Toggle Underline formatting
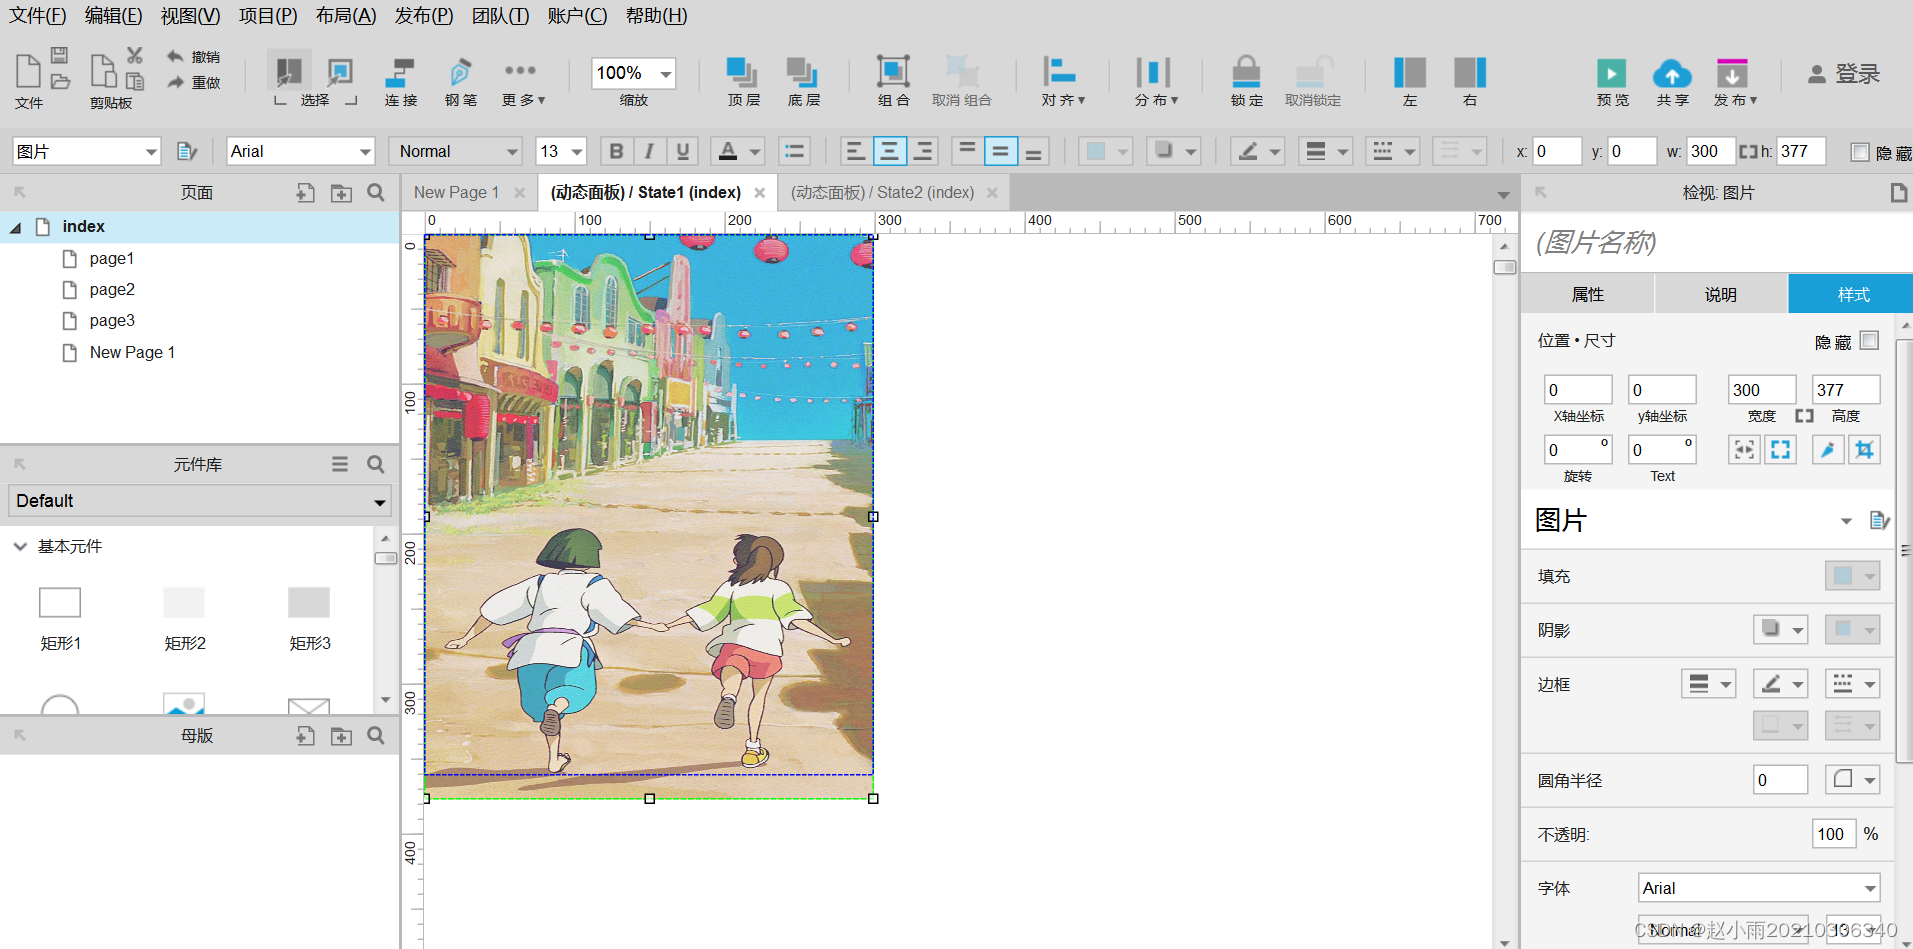The image size is (1913, 949). (x=682, y=151)
